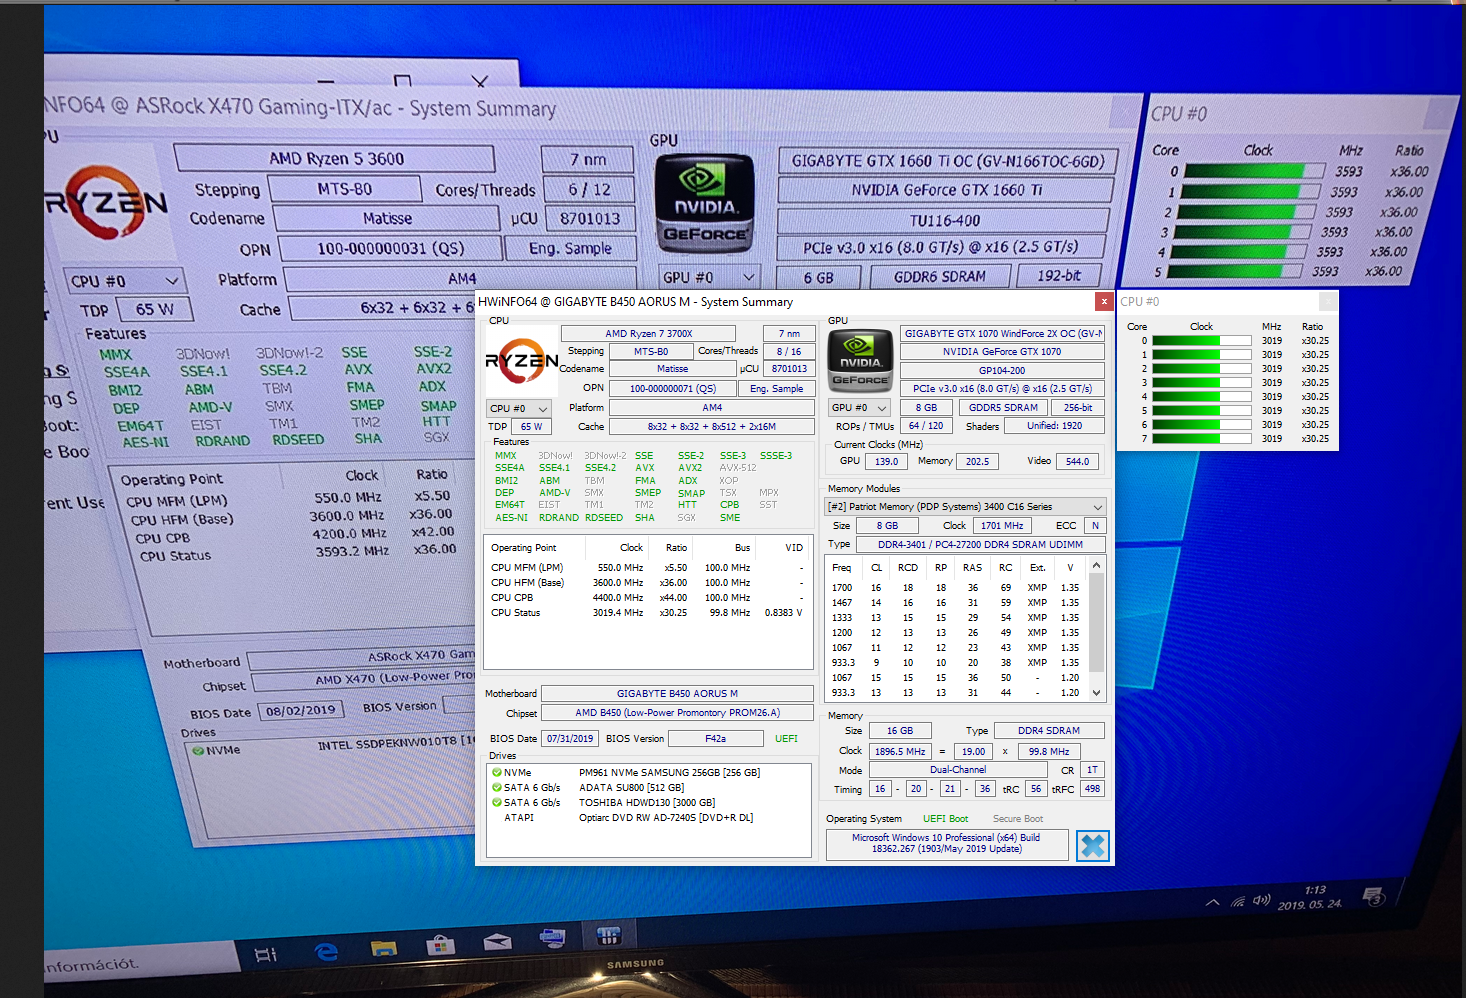Click the NVIDIA GeForce logo in the ASRock X470 window
Screen dimensions: 1466x998
[x=704, y=206]
